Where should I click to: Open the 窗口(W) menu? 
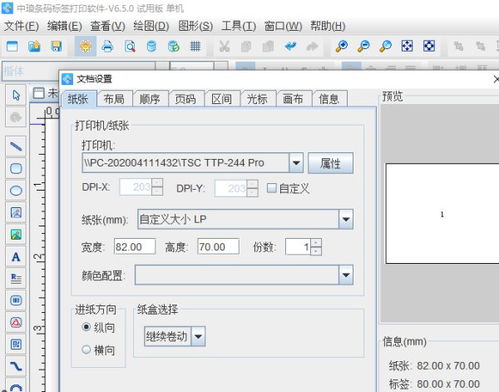(283, 26)
